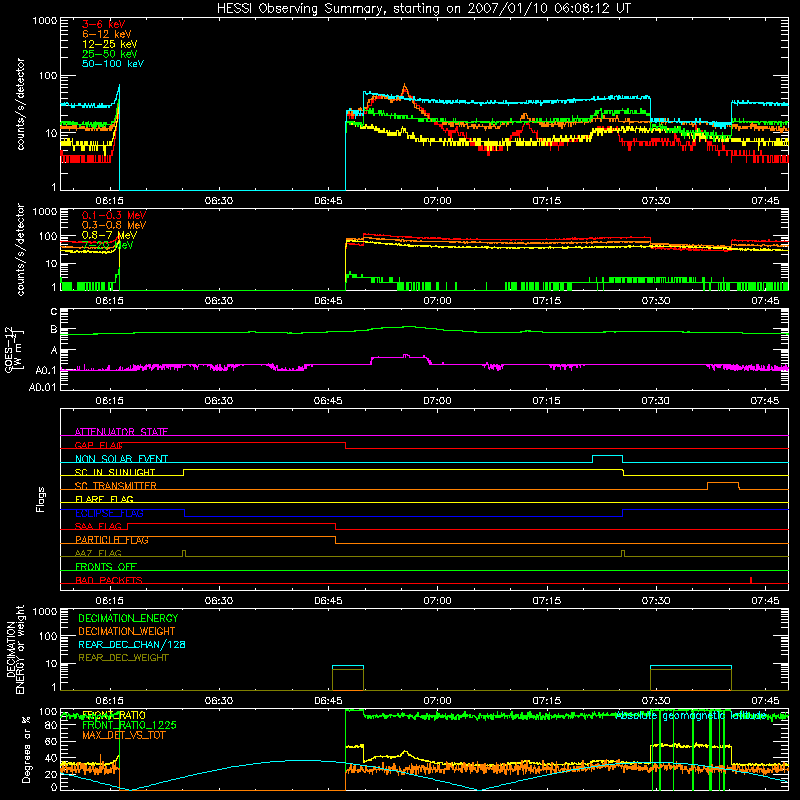
Task: Click the red BAD_PACKETS spike marker
Action: point(751,580)
